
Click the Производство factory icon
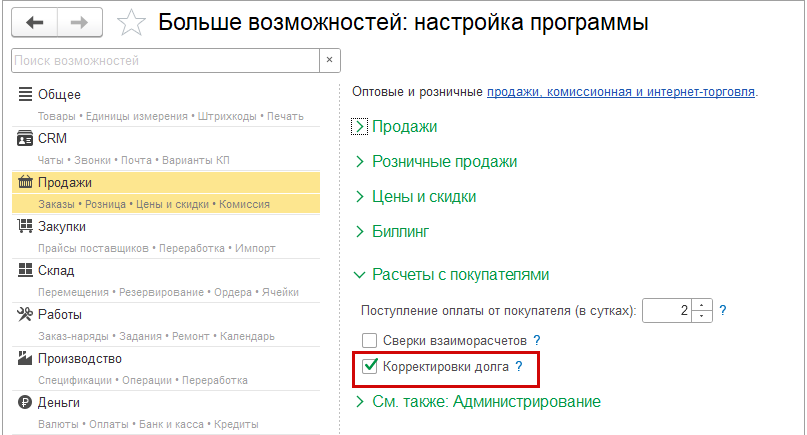coord(25,358)
